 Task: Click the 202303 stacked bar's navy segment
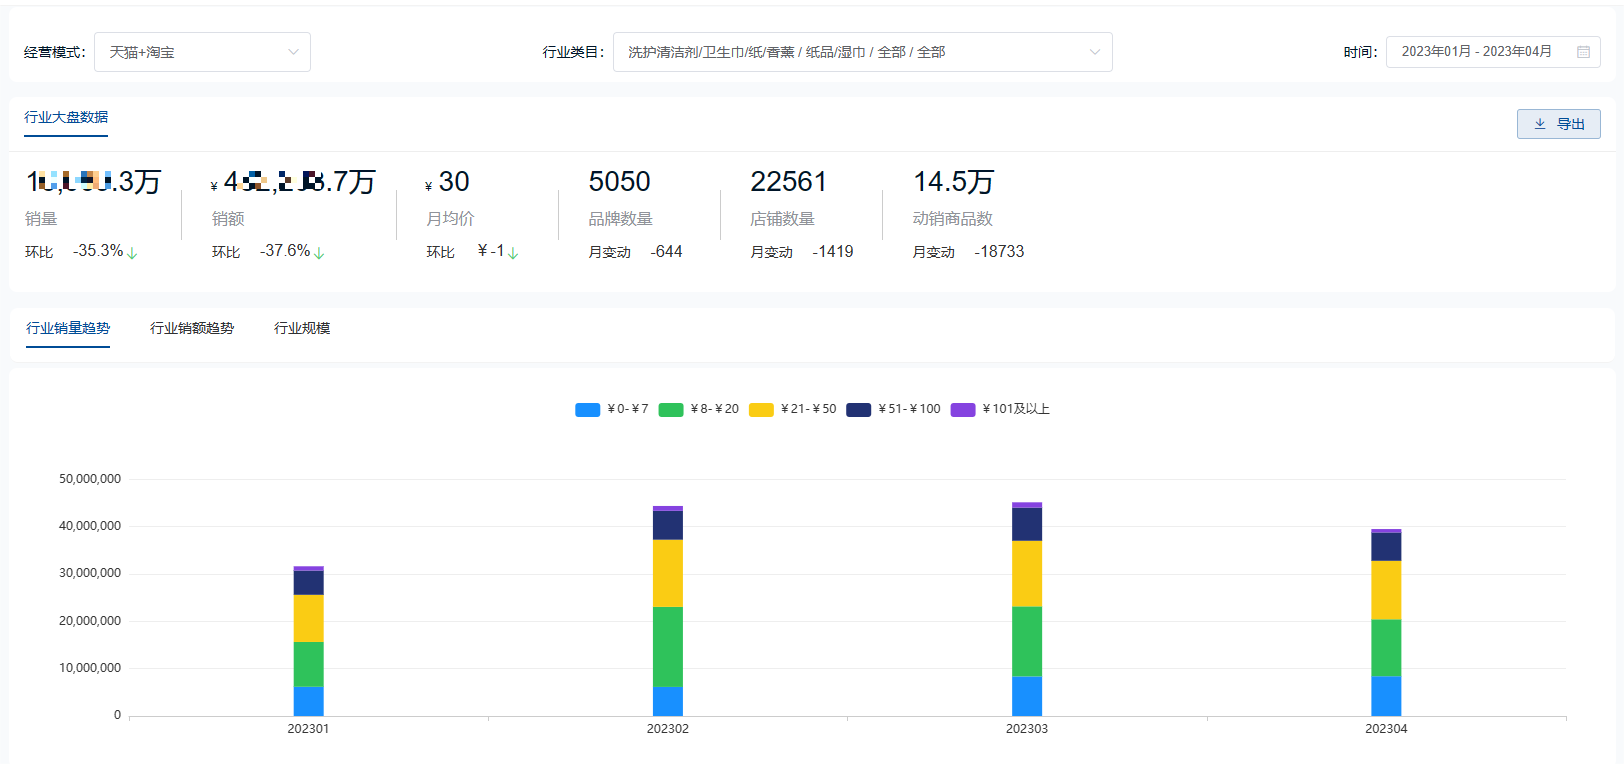(1027, 525)
